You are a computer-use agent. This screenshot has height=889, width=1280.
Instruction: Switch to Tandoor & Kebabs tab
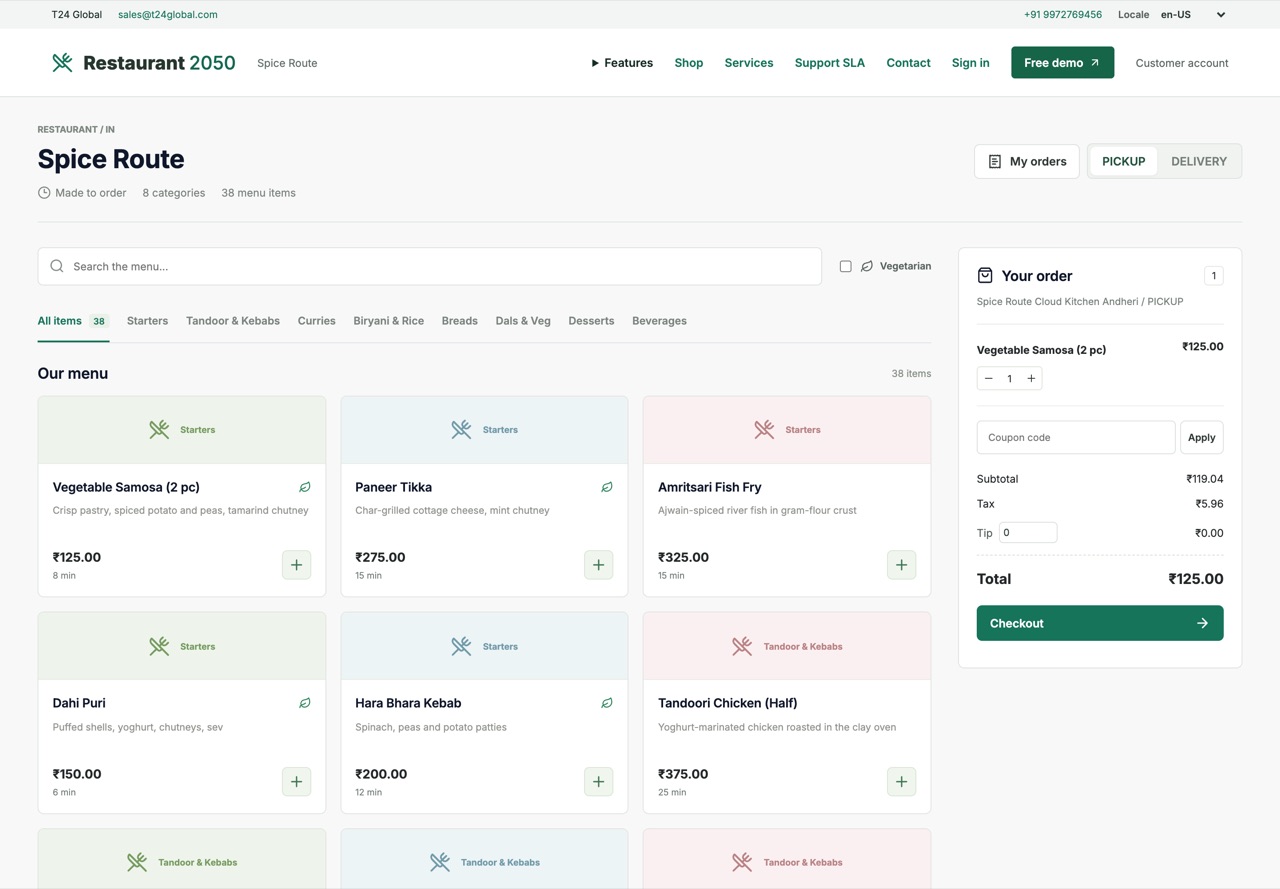tap(233, 321)
